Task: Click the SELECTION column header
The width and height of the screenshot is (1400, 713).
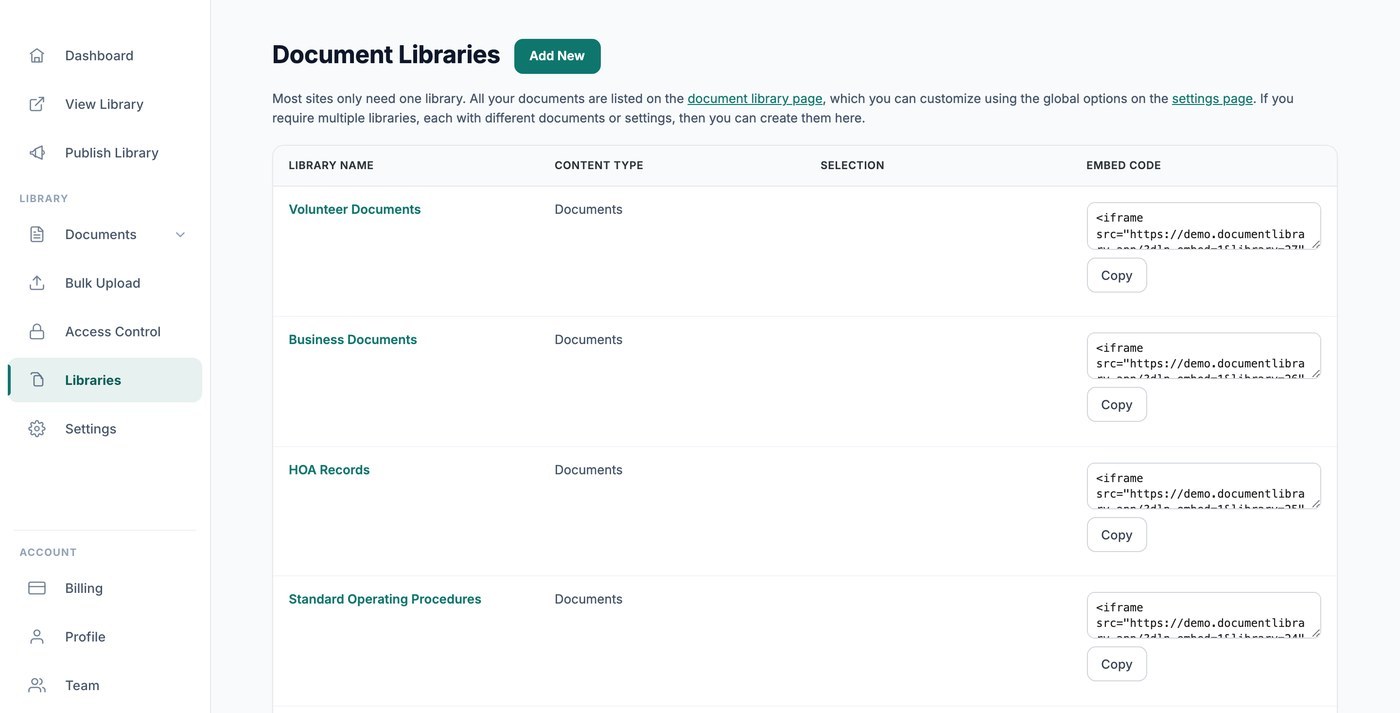Action: (x=852, y=165)
